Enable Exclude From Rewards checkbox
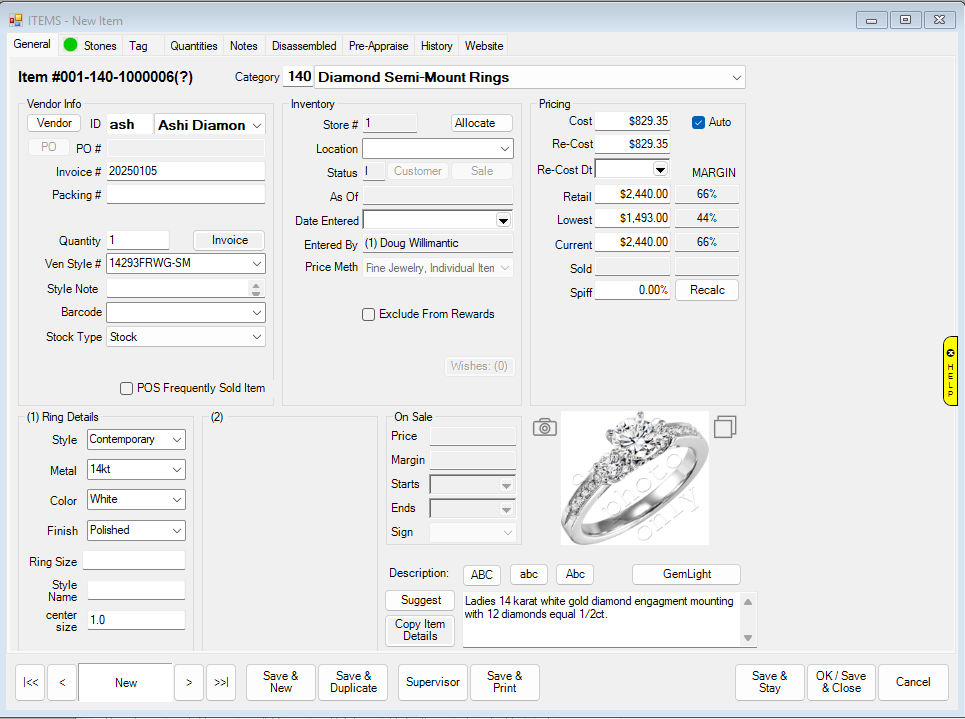Viewport: 965px width, 719px height. [369, 314]
